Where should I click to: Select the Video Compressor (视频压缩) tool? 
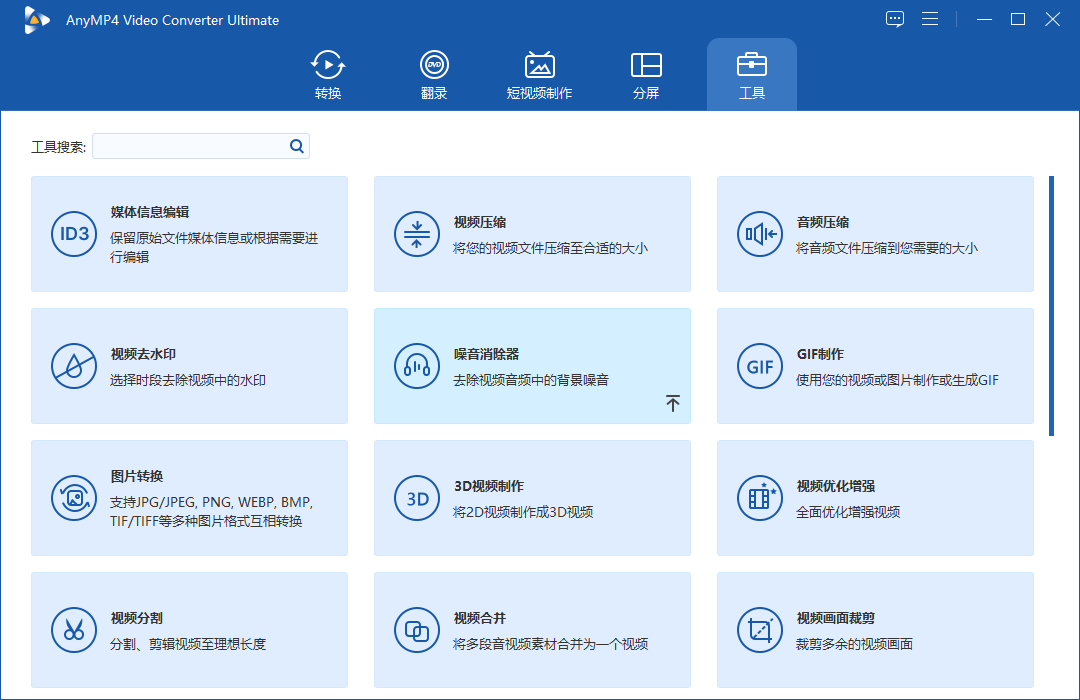[x=532, y=234]
